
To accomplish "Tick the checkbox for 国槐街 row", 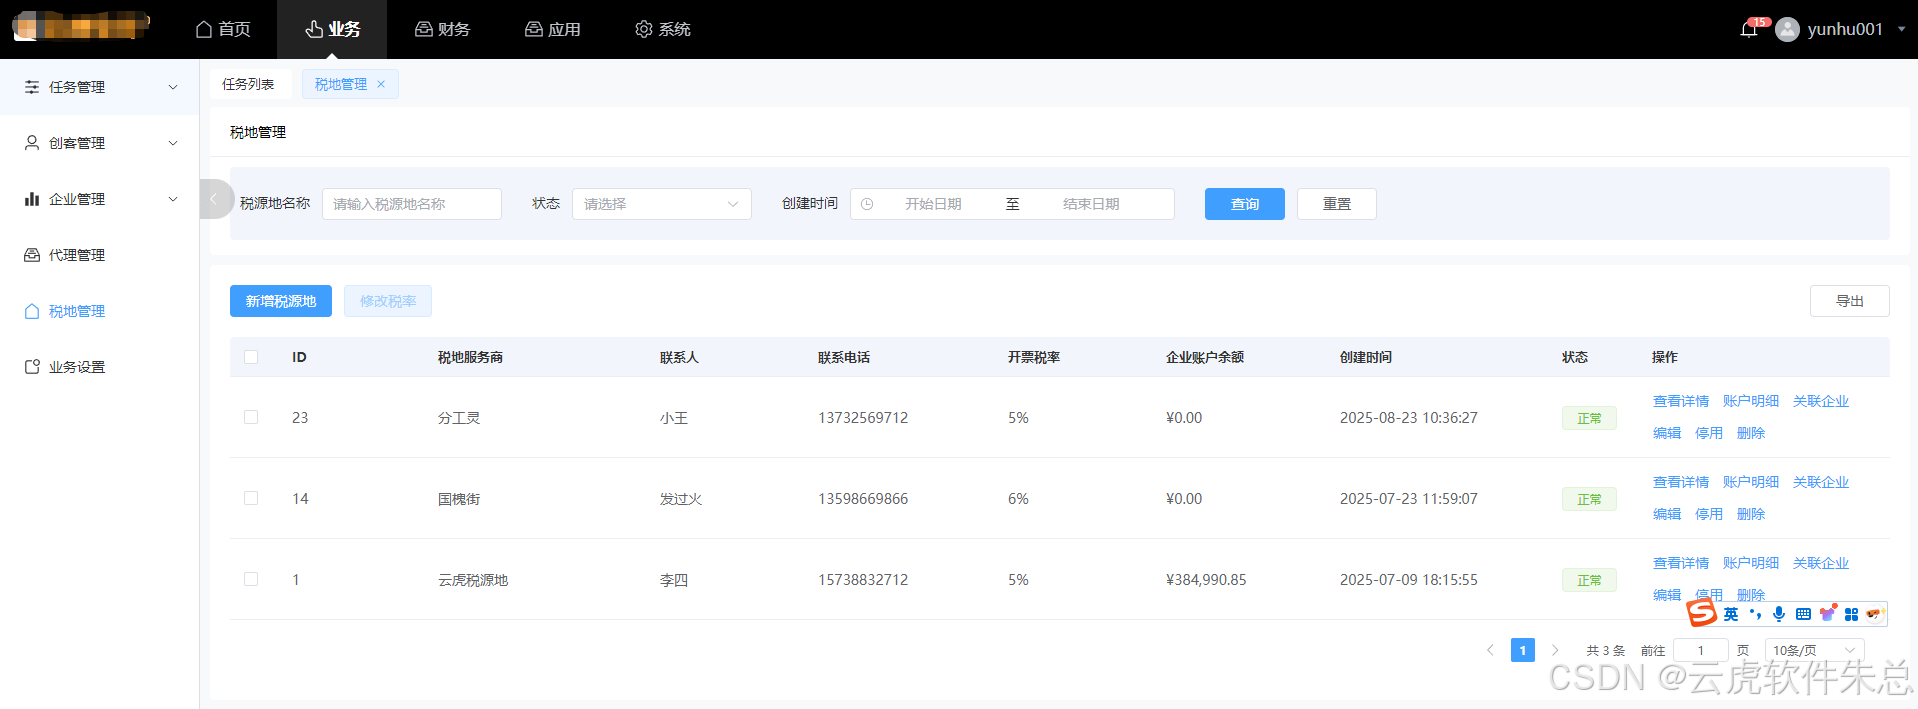I will click(251, 498).
